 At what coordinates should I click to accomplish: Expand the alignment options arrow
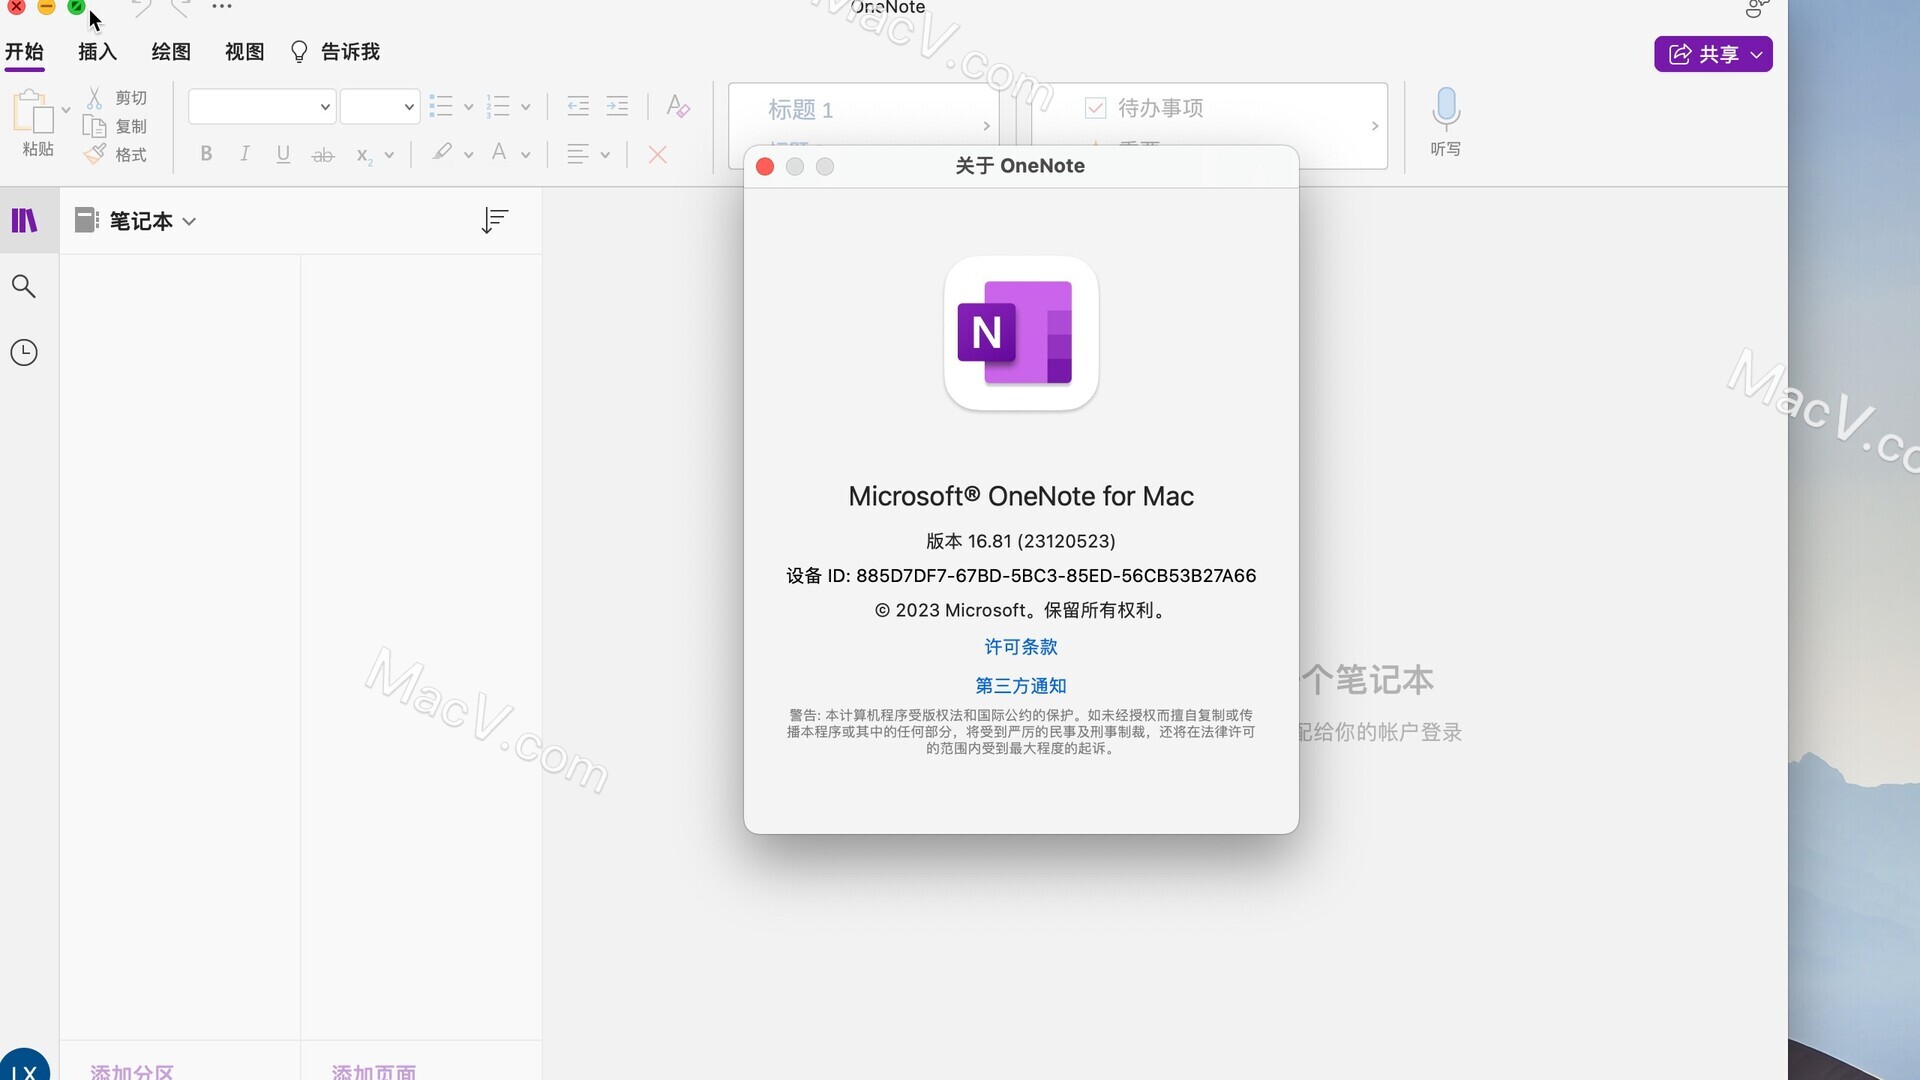click(605, 155)
